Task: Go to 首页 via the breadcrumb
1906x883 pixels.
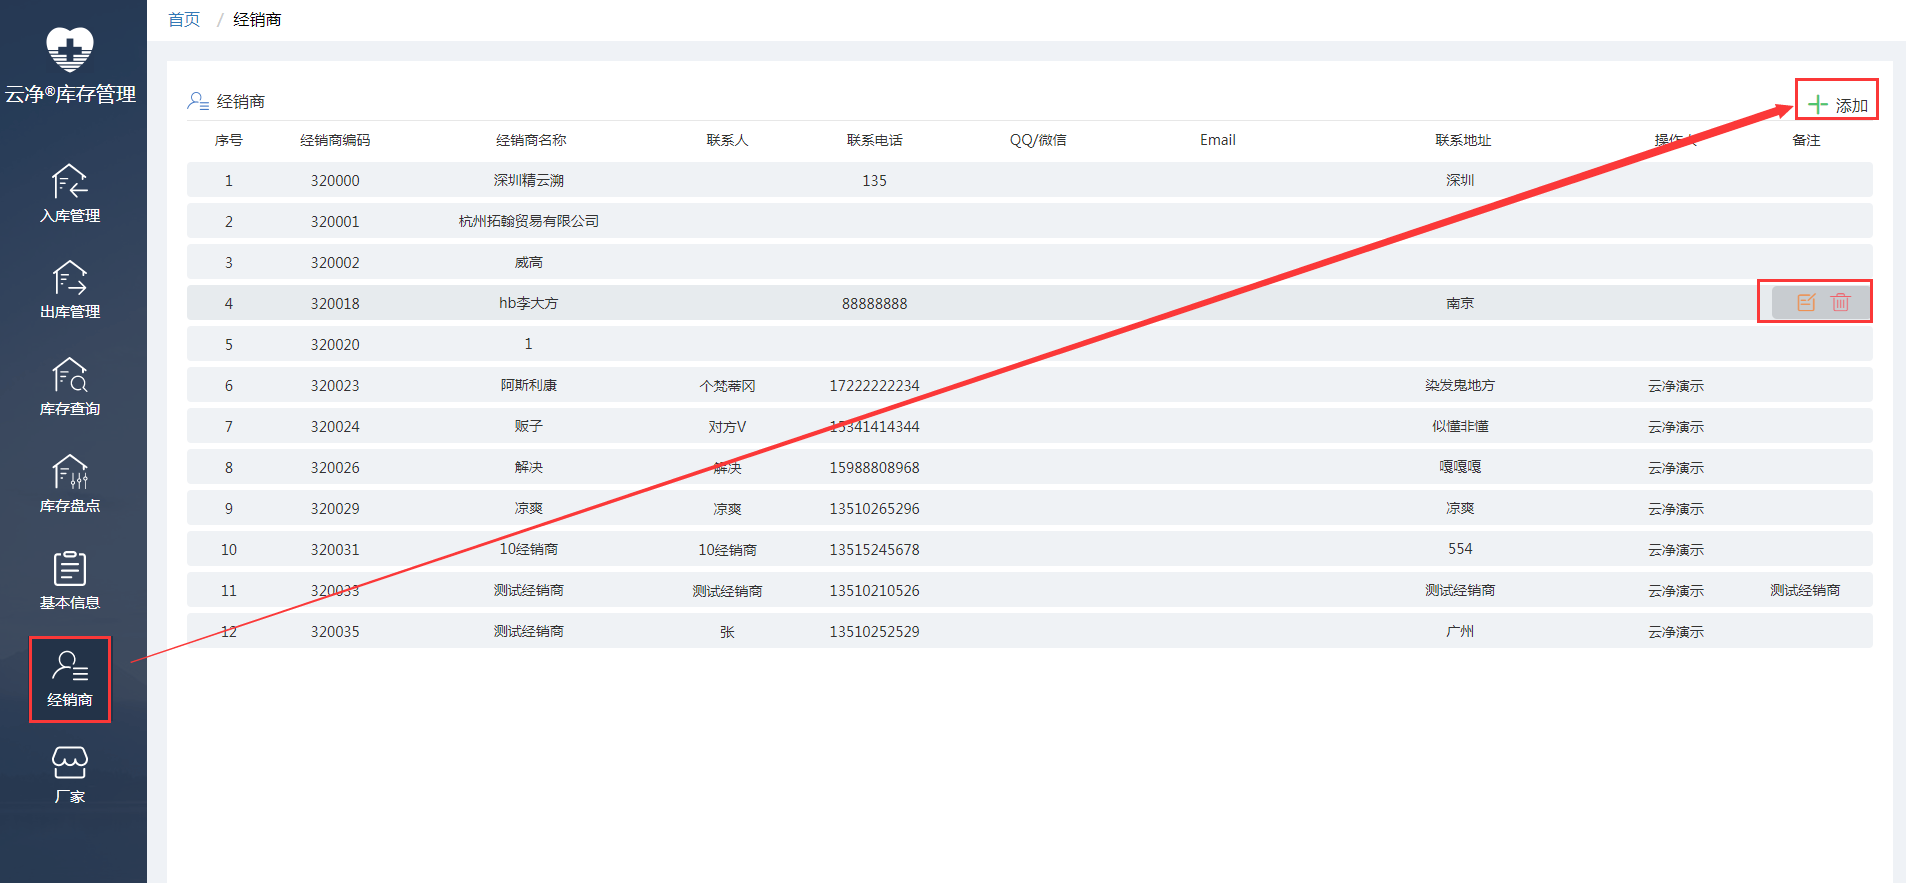Action: pos(184,20)
